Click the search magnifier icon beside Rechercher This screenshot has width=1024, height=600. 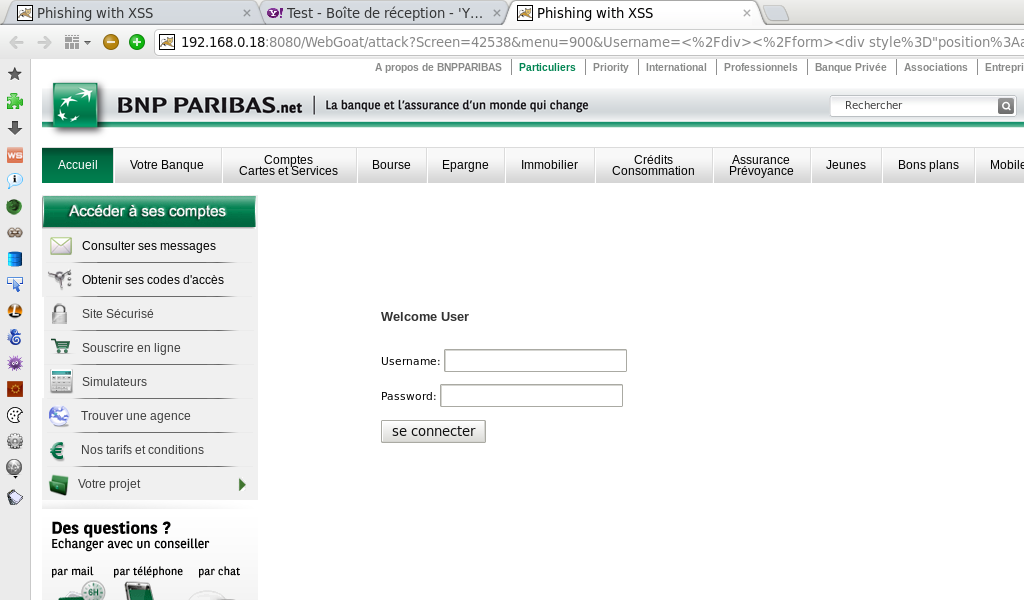pos(1006,106)
